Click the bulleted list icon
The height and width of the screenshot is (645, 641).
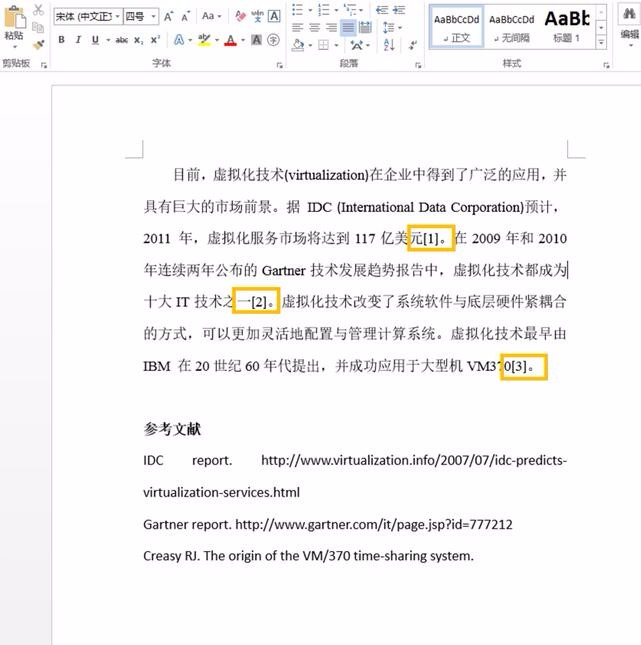click(x=297, y=9)
